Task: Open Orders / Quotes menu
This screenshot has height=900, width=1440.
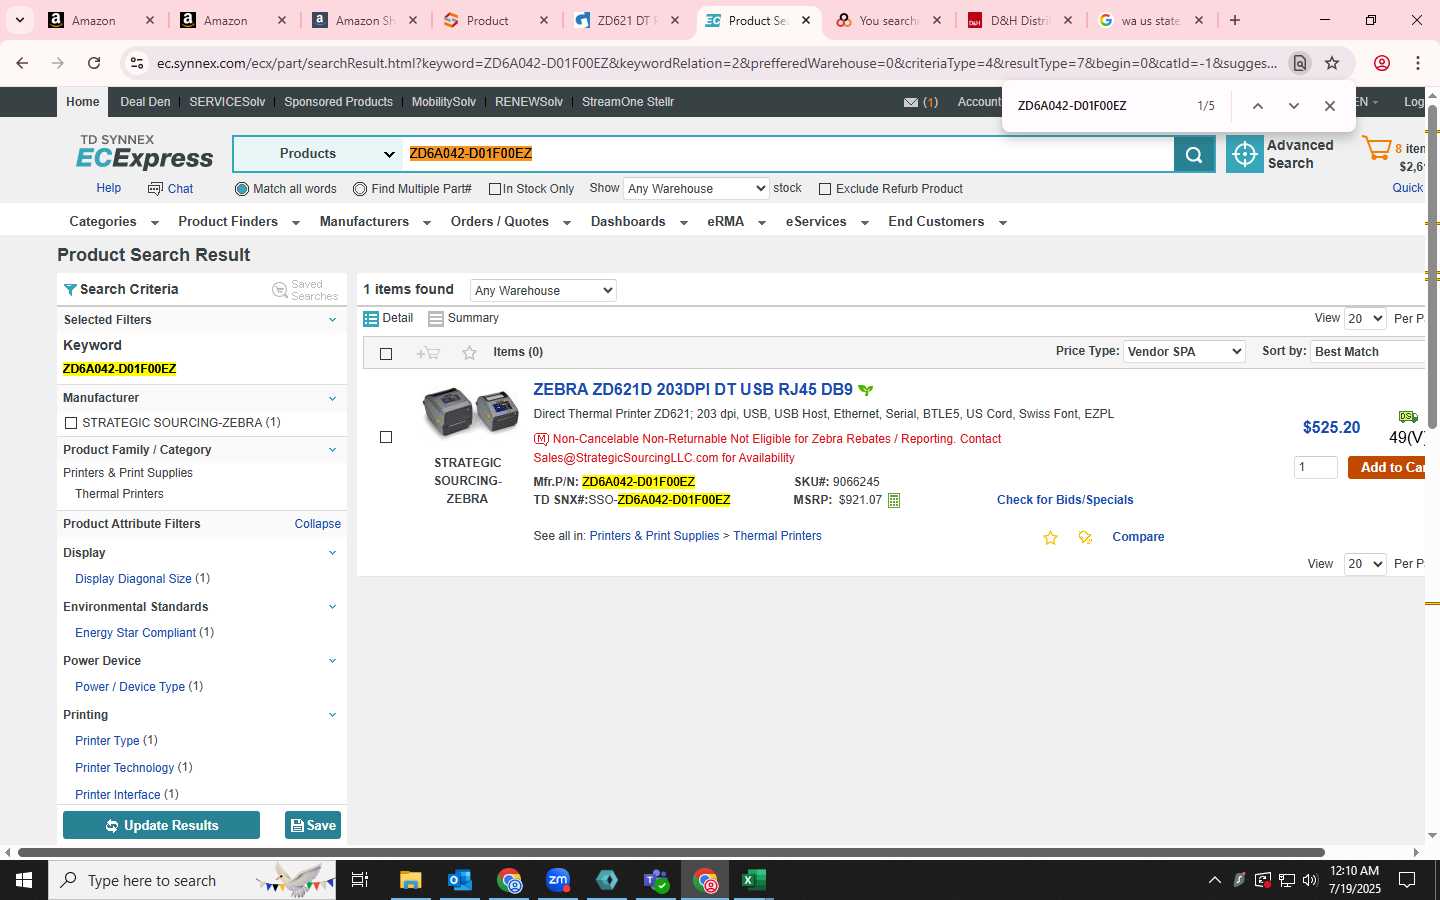Action: click(x=510, y=222)
